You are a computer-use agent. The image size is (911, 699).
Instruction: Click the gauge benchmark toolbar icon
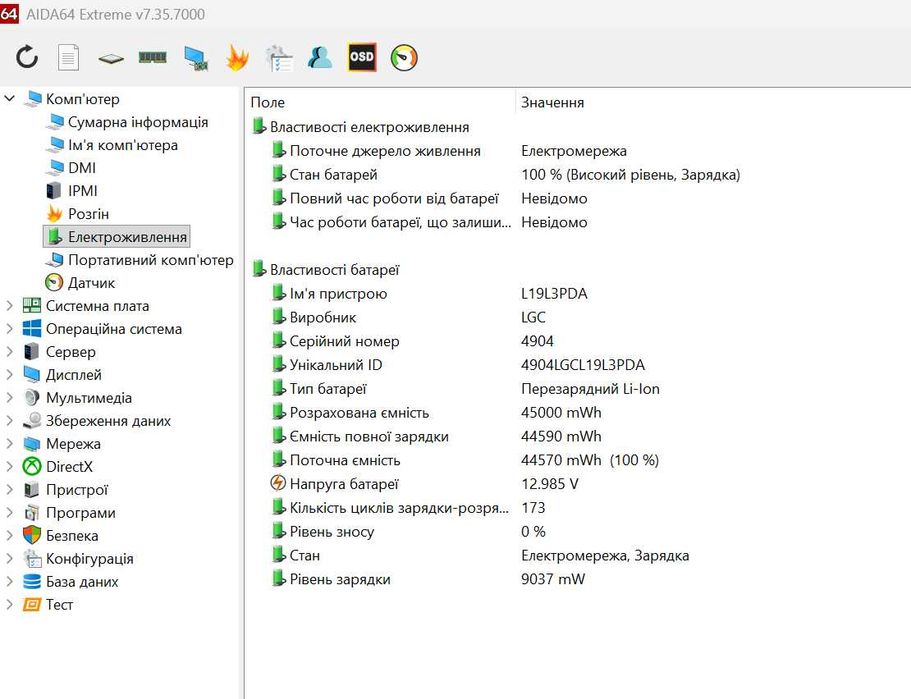(x=404, y=58)
